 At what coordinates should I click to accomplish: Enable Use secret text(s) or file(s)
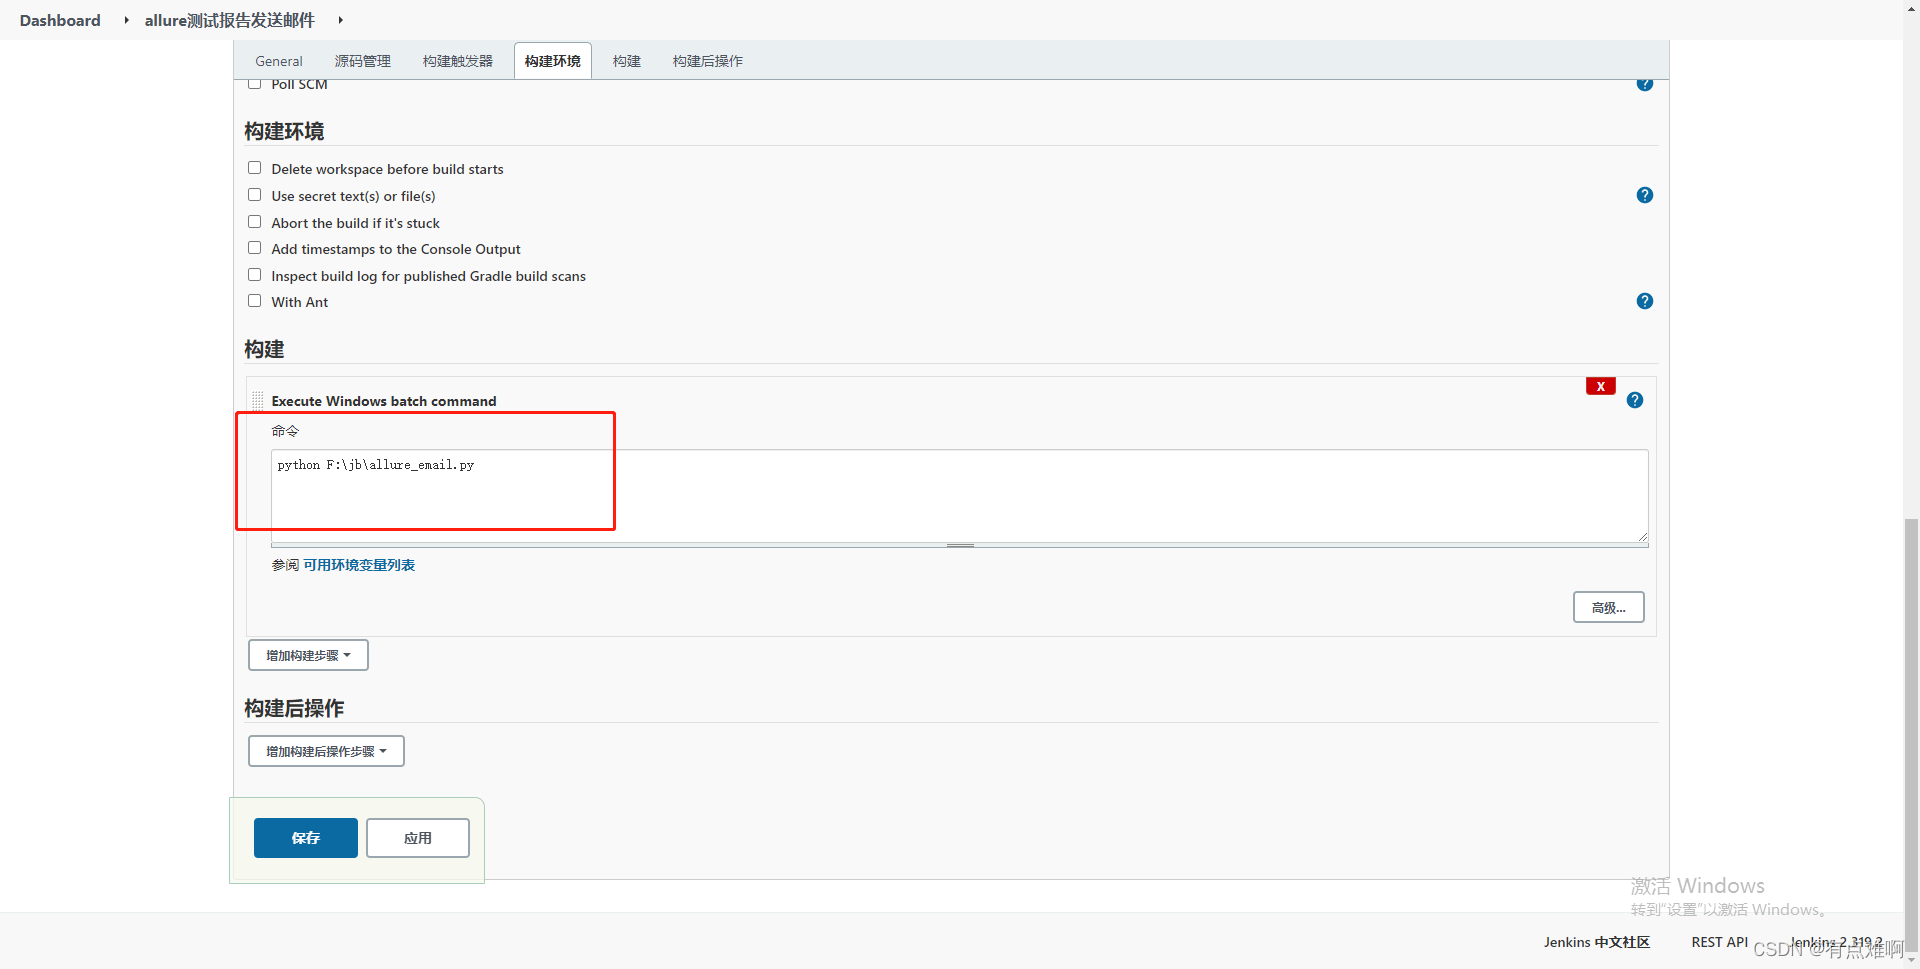pyautogui.click(x=254, y=195)
